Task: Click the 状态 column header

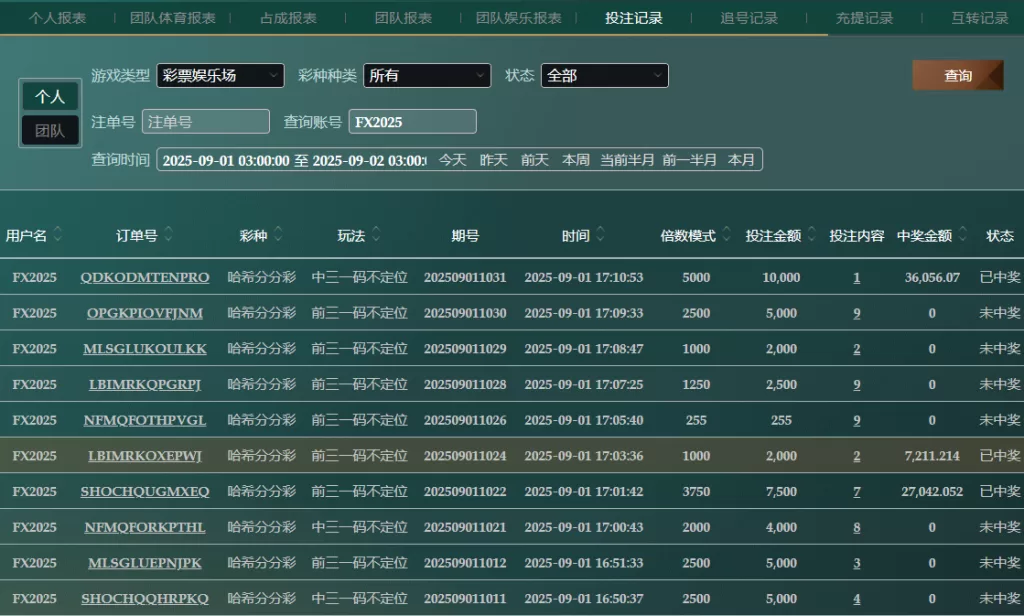Action: 1000,236
